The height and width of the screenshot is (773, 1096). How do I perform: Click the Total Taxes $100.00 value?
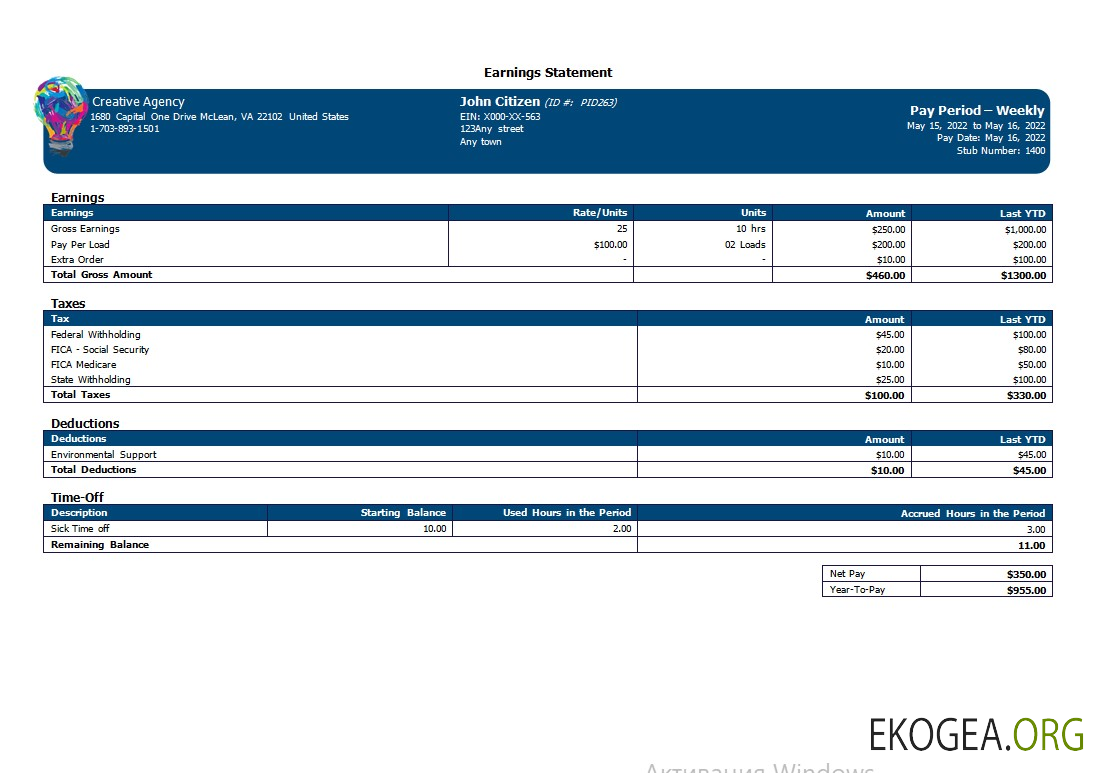[884, 395]
